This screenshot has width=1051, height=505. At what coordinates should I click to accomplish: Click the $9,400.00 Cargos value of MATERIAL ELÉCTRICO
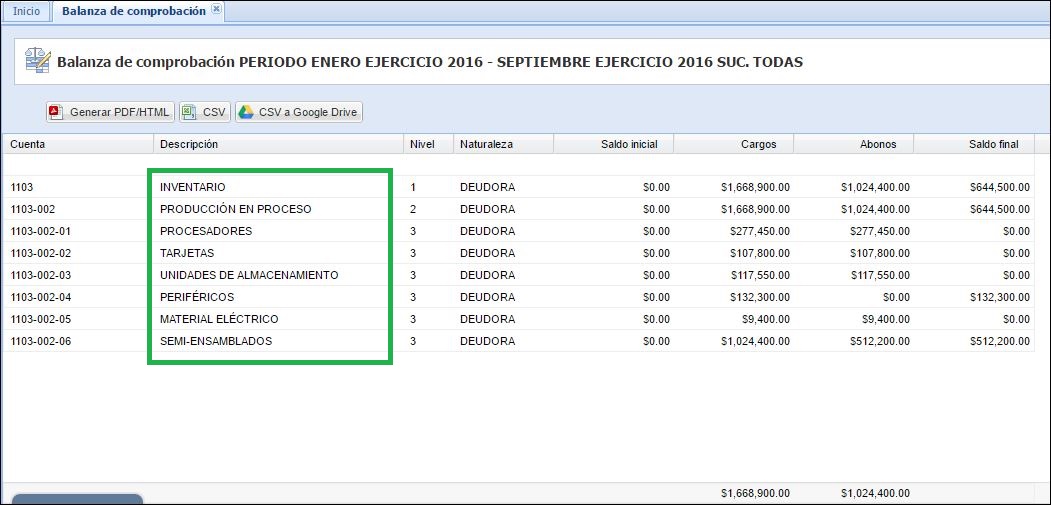(765, 319)
